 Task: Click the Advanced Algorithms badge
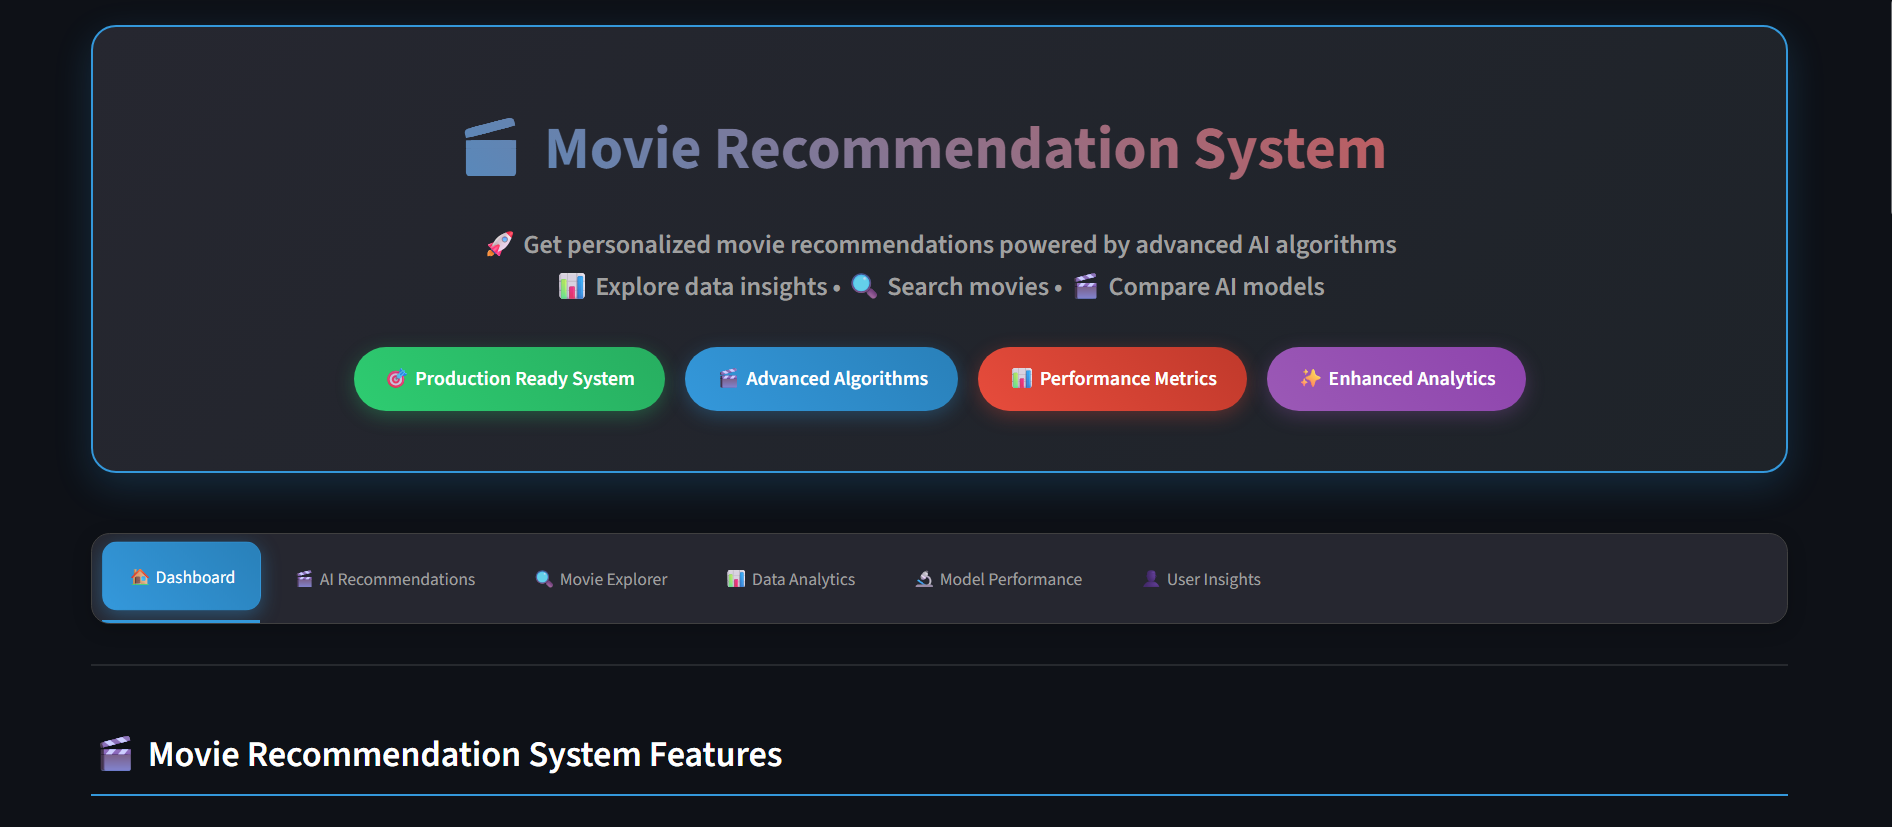[x=821, y=379]
